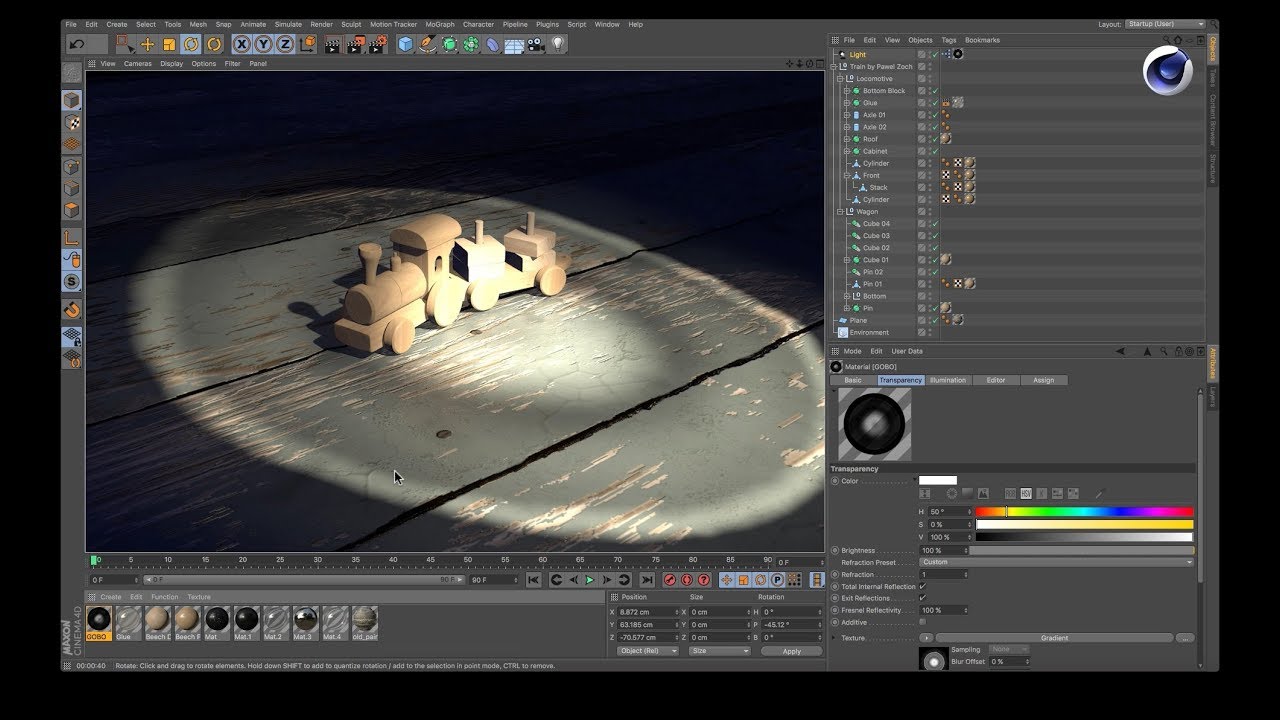Select the Environment object
1280x720 pixels.
coord(869,332)
